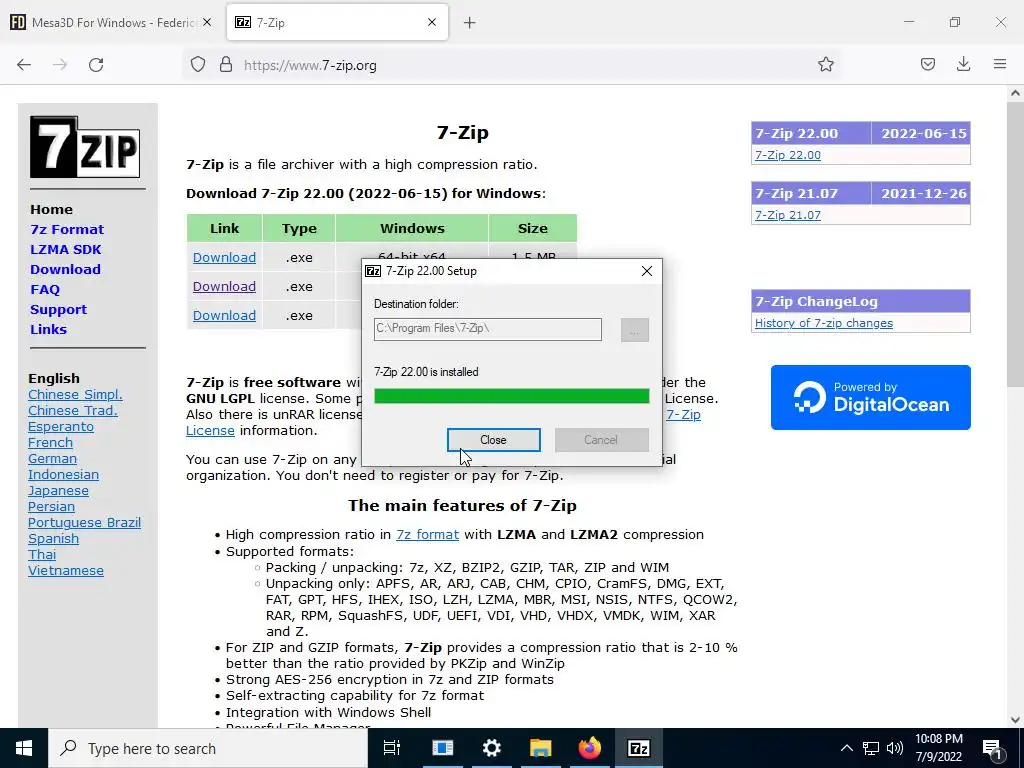Switch language to Thai
This screenshot has height=768, width=1024.
42,554
